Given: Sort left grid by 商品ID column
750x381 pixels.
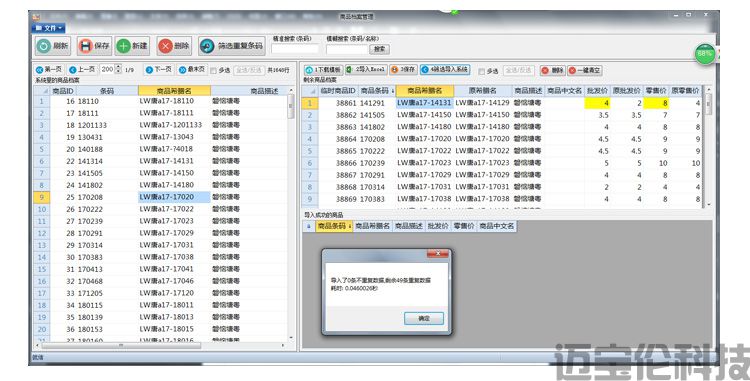Looking at the screenshot, I should (63, 91).
